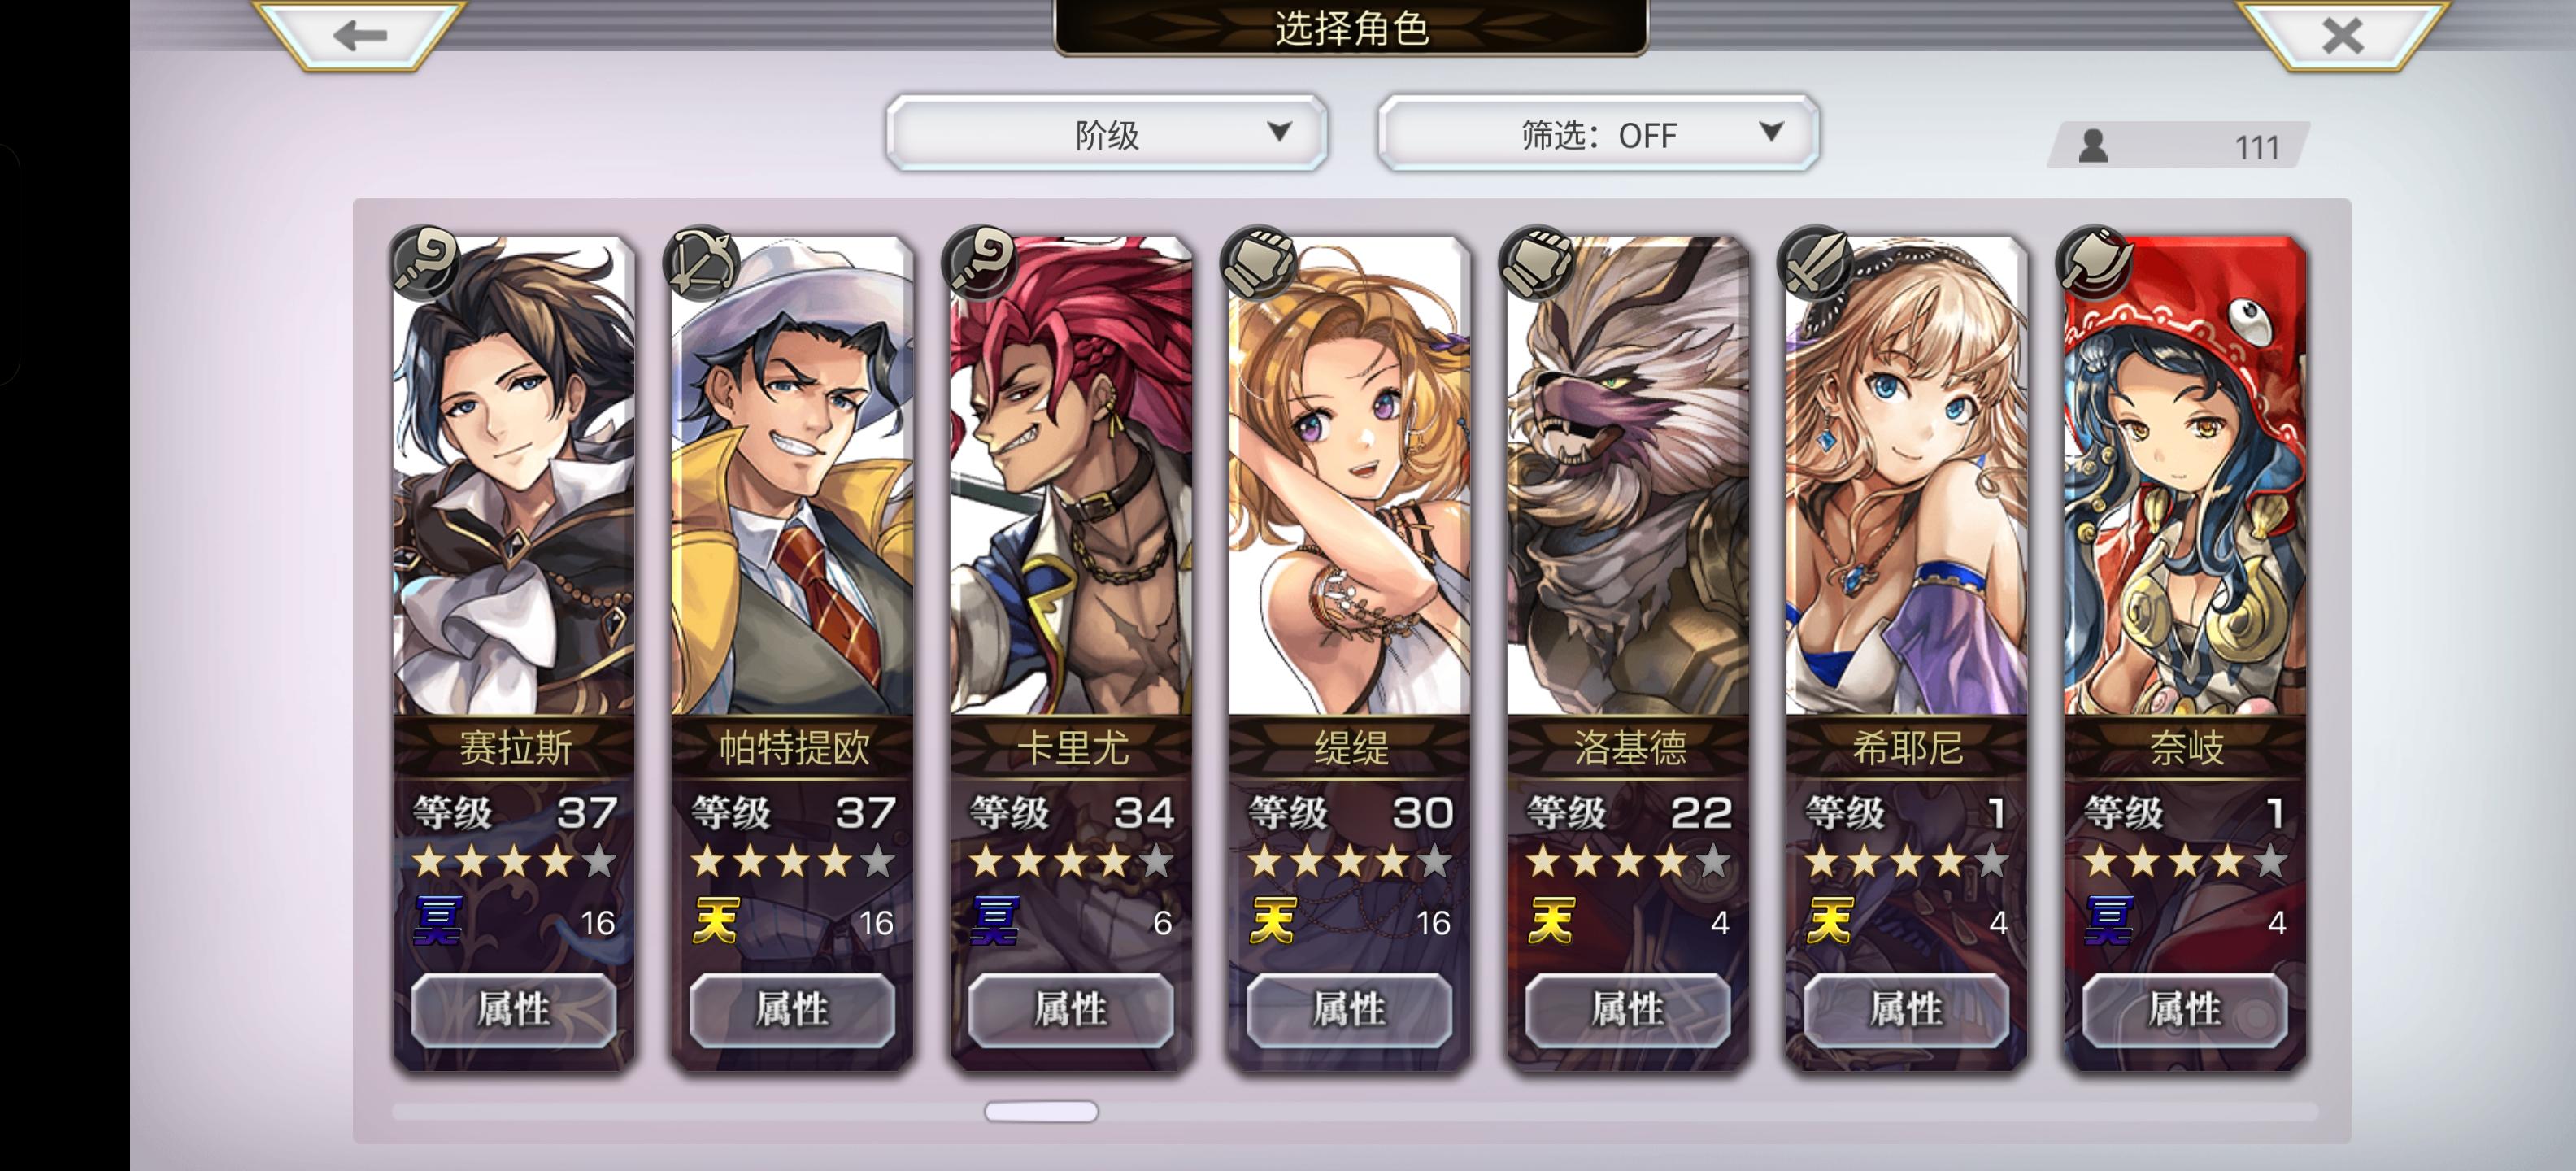
Task: Click the staff weapon icon on 赛拉斯
Action: pyautogui.click(x=424, y=262)
